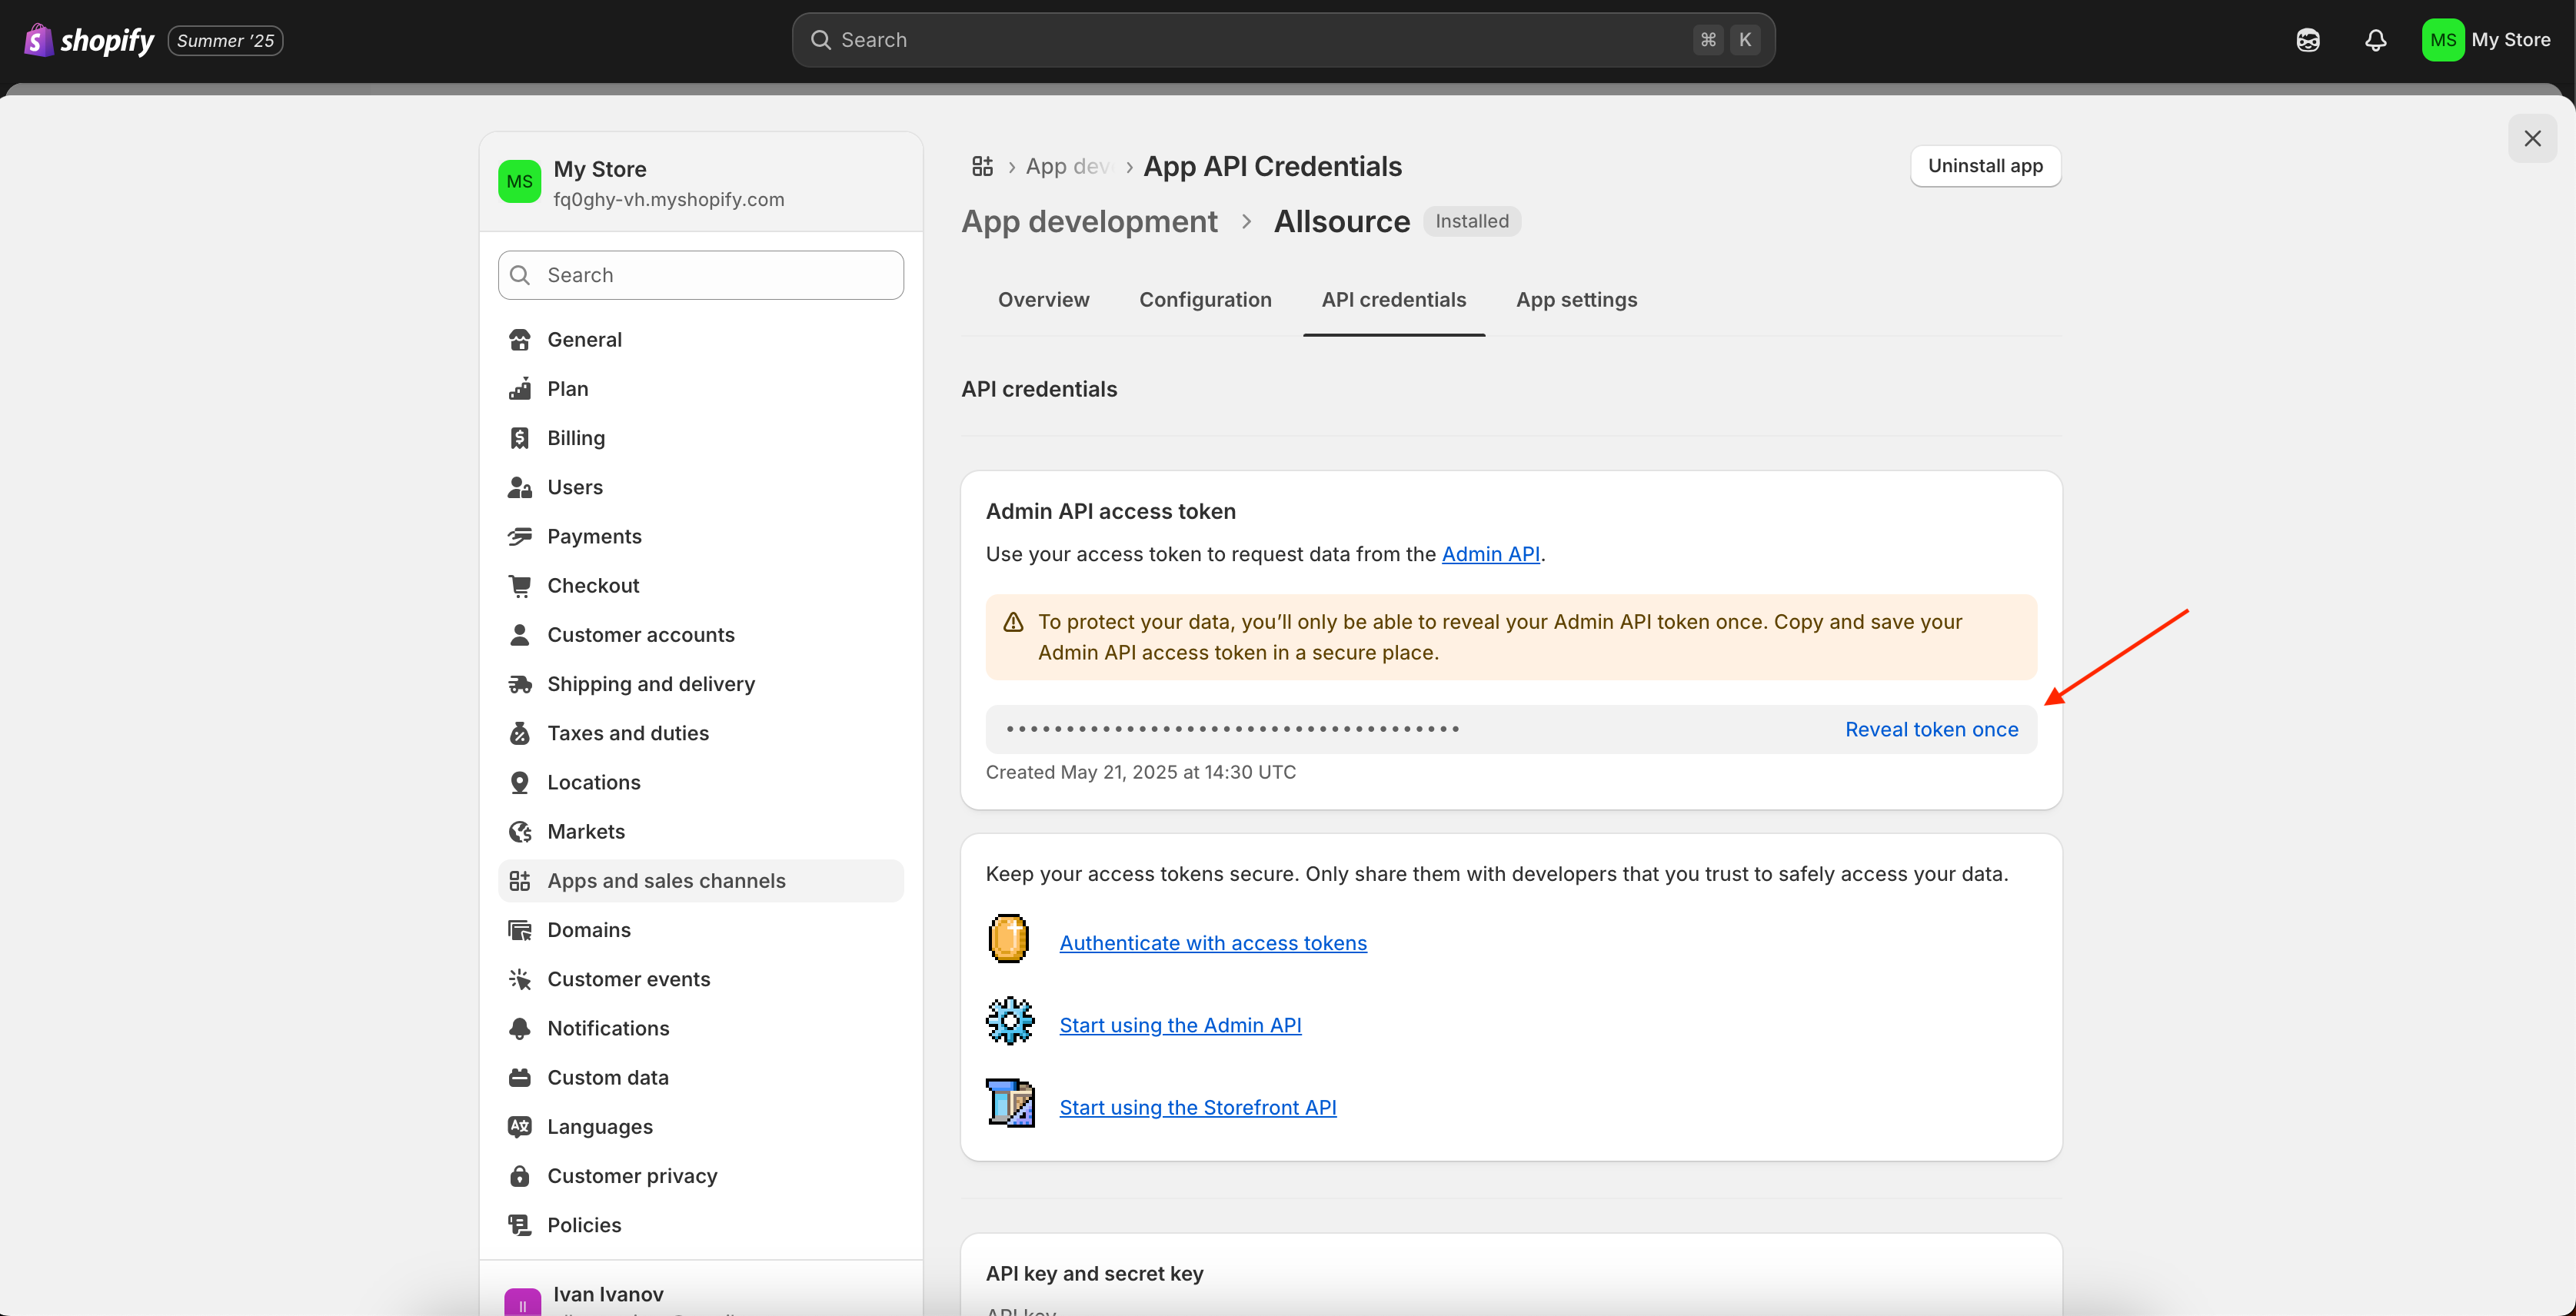Open the My Store account menu
The width and height of the screenshot is (2576, 1316).
point(2486,40)
